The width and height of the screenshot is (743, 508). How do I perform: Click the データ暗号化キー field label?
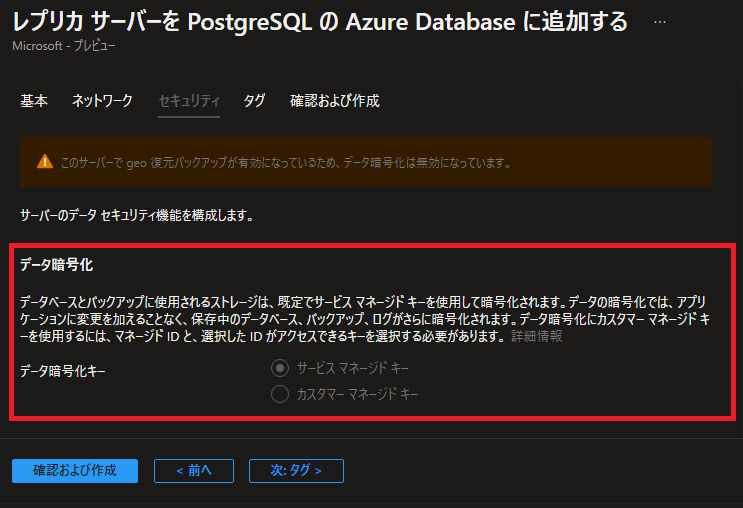pyautogui.click(x=63, y=371)
